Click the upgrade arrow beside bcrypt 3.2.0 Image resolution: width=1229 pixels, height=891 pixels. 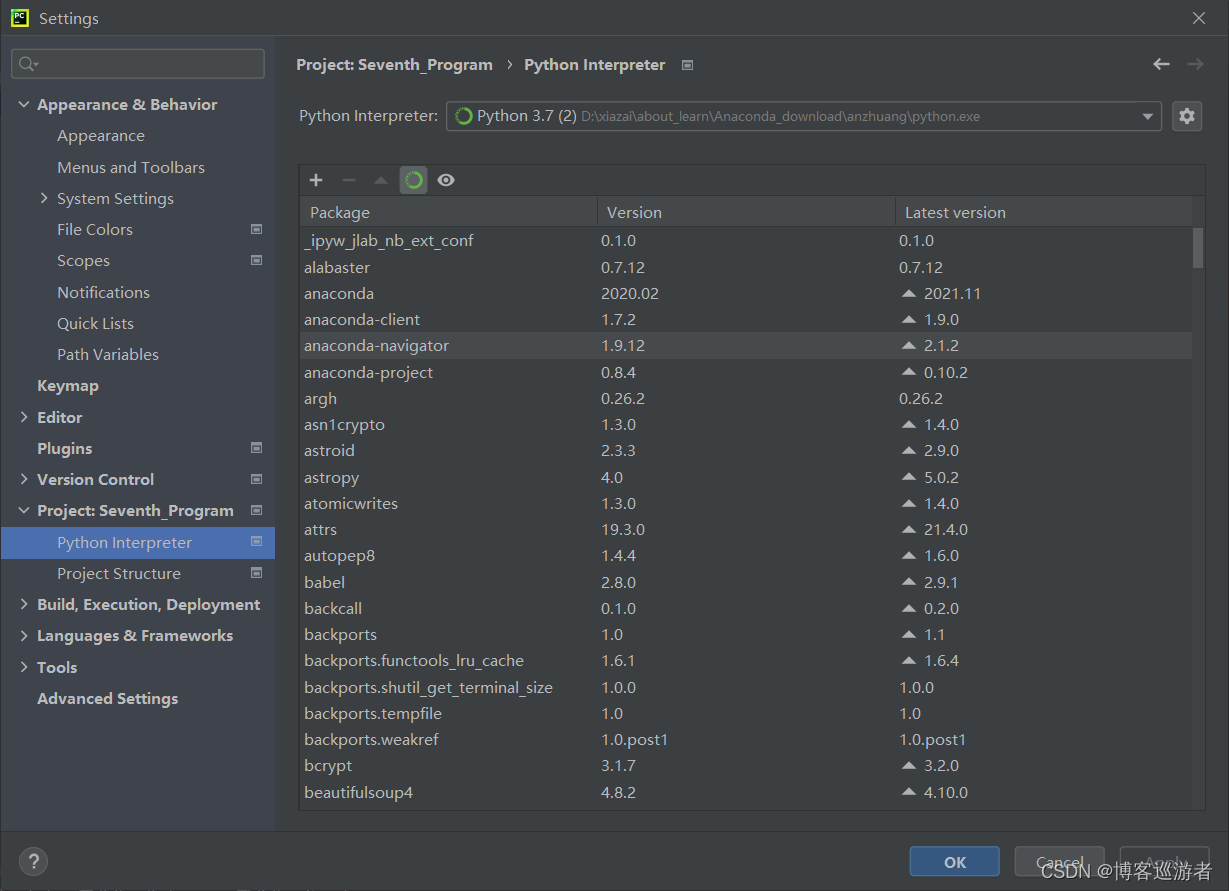coord(909,766)
